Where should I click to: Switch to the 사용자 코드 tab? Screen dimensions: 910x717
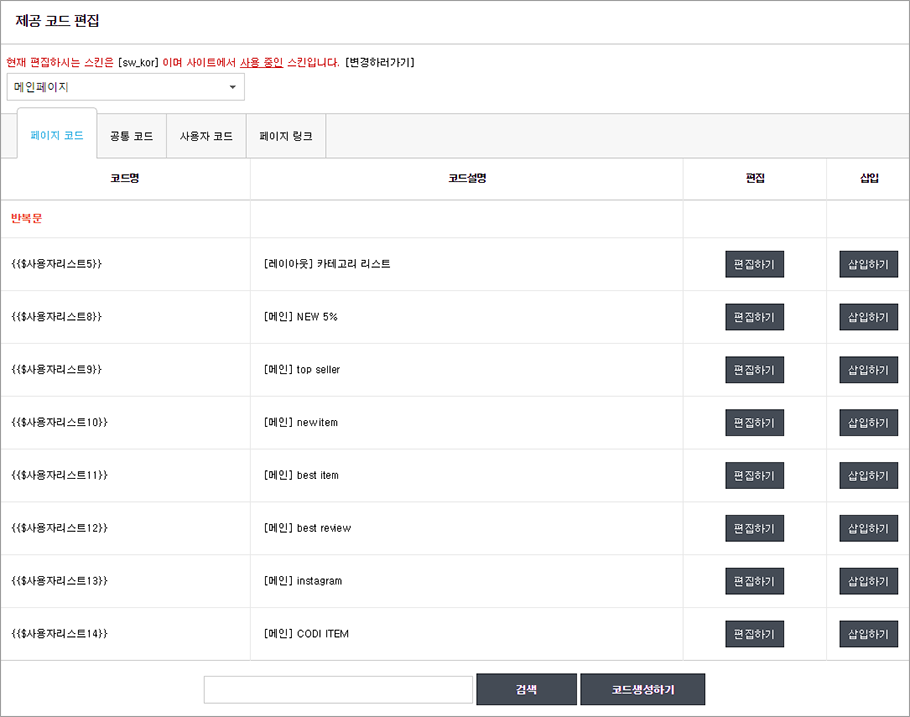[x=206, y=136]
